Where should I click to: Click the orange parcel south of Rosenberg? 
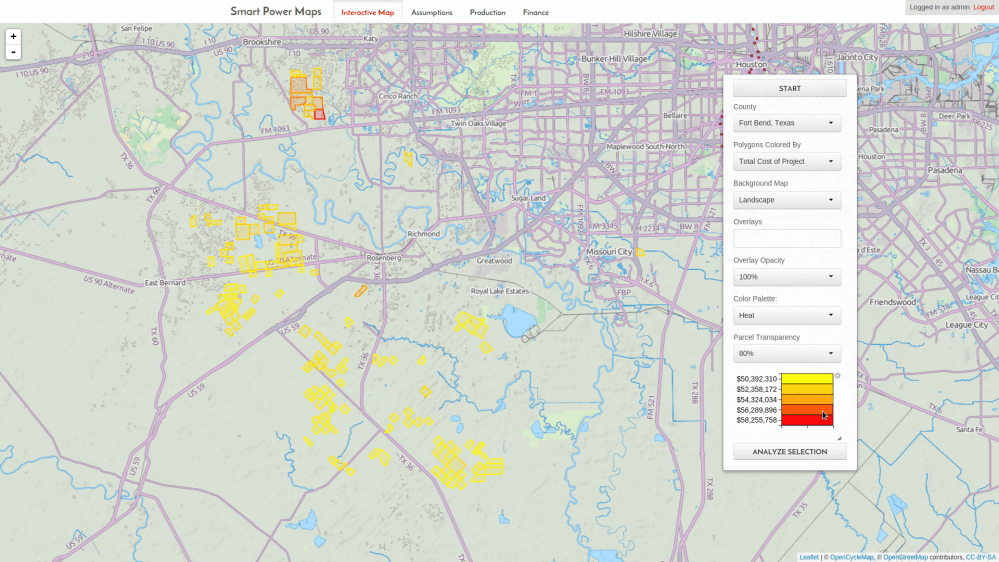[361, 291]
